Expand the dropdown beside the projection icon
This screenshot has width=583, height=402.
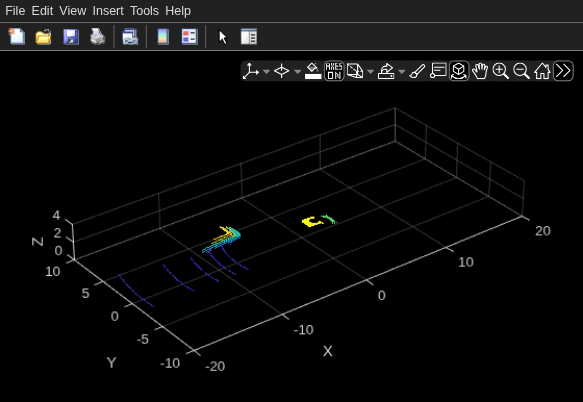297,71
